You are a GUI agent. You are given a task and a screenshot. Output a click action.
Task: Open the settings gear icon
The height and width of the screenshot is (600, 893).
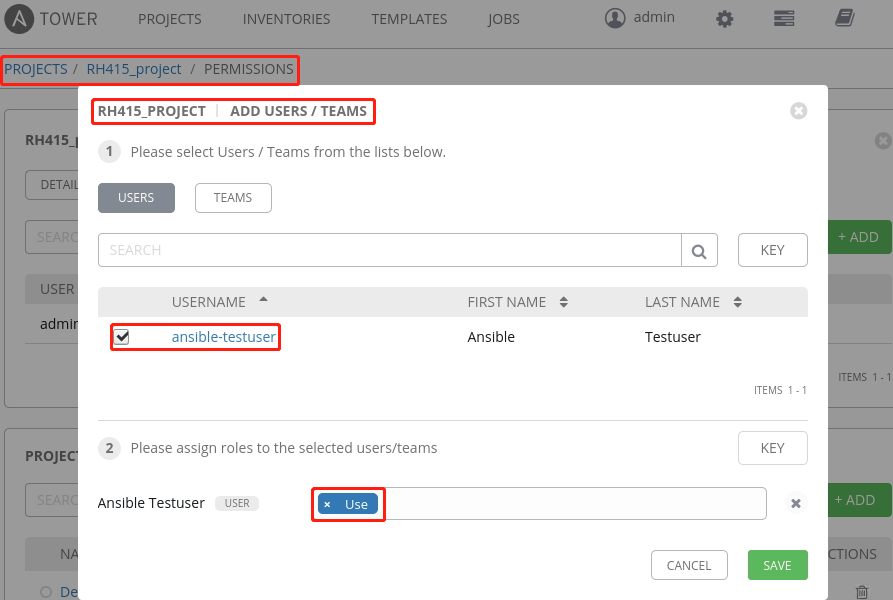pyautogui.click(x=725, y=19)
